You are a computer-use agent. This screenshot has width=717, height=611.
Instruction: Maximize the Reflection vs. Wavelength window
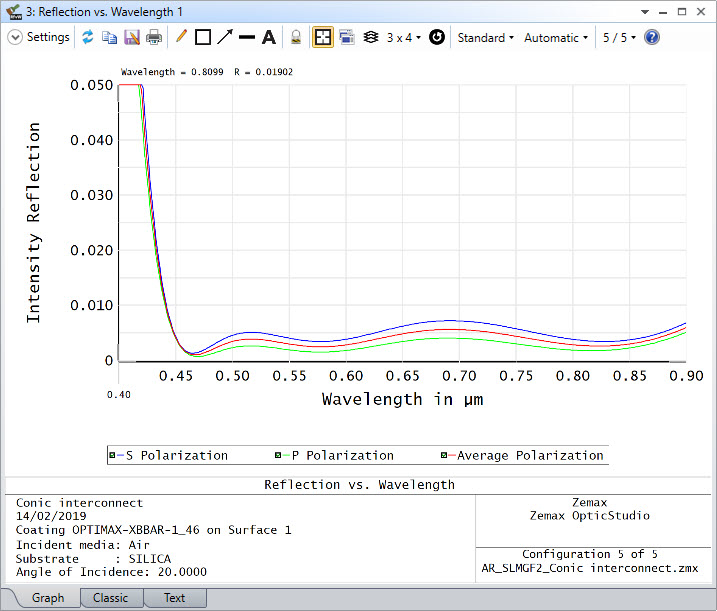click(x=682, y=12)
